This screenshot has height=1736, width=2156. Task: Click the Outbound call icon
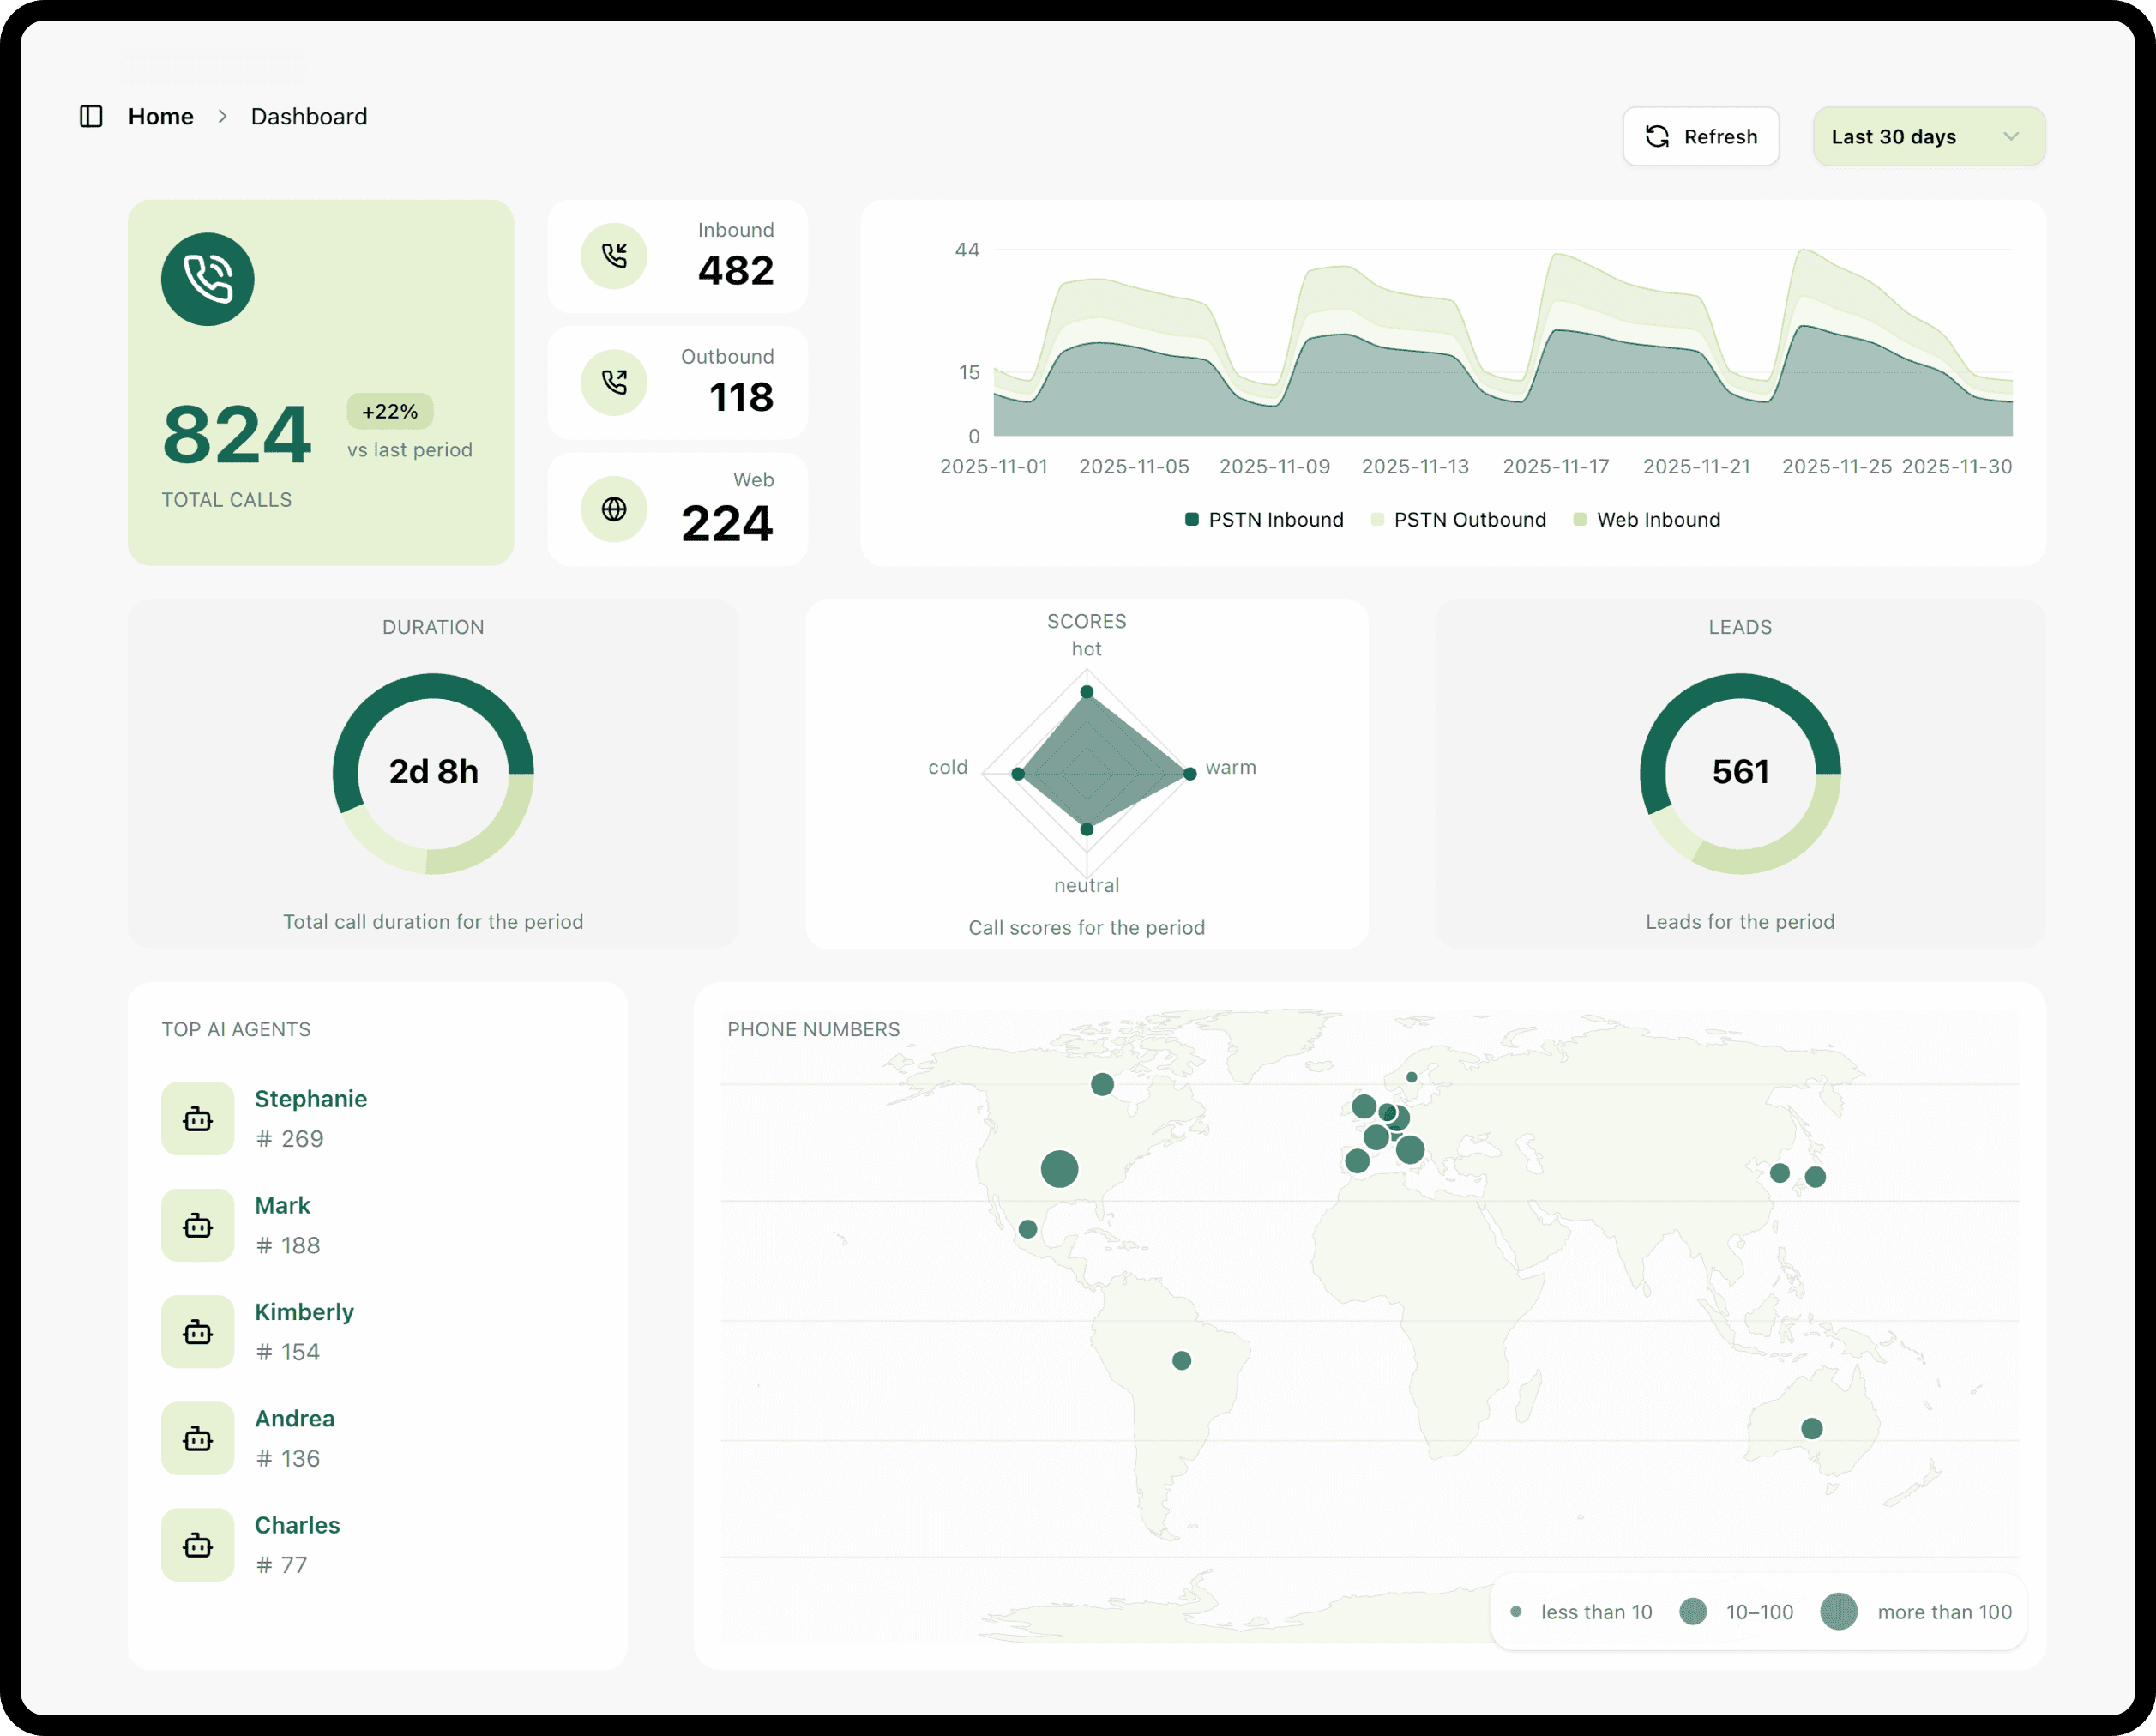click(614, 382)
